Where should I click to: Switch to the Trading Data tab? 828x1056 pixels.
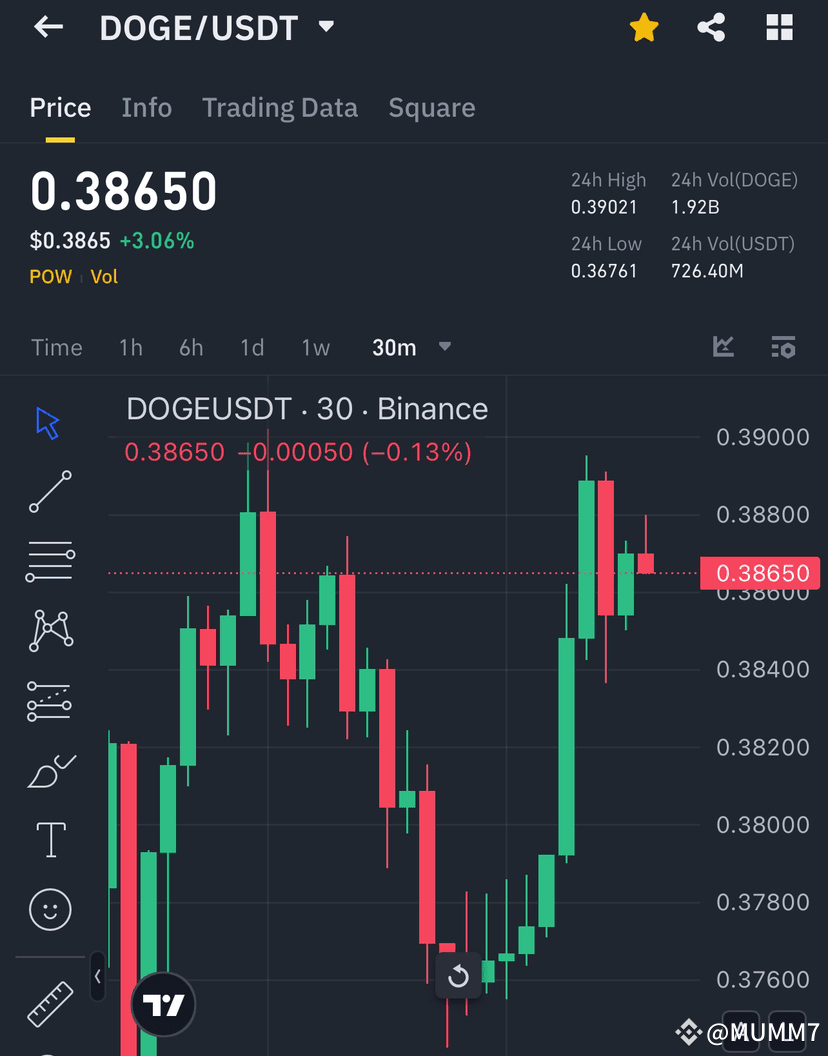pos(279,107)
